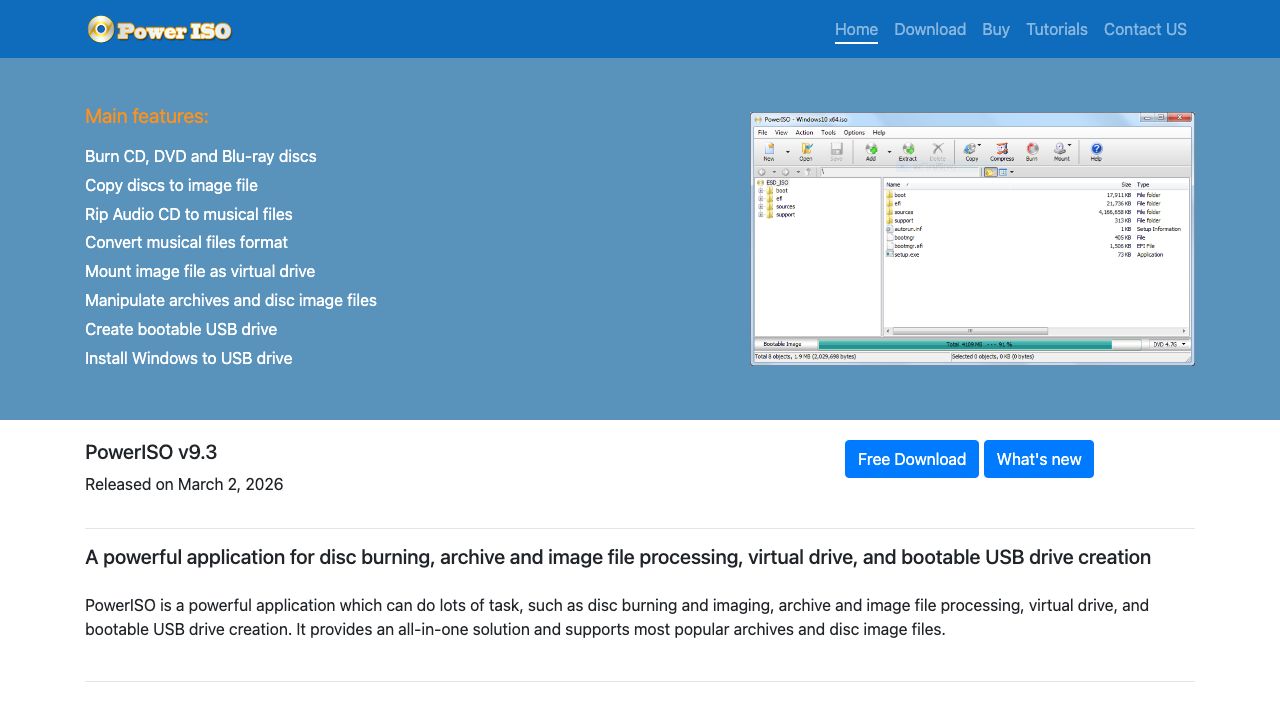Click "Mount image file as virtual drive" text

click(200, 271)
